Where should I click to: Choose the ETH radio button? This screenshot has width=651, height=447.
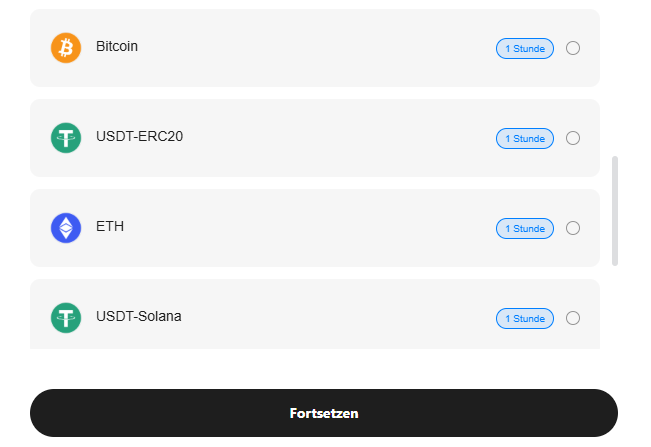pyautogui.click(x=573, y=228)
